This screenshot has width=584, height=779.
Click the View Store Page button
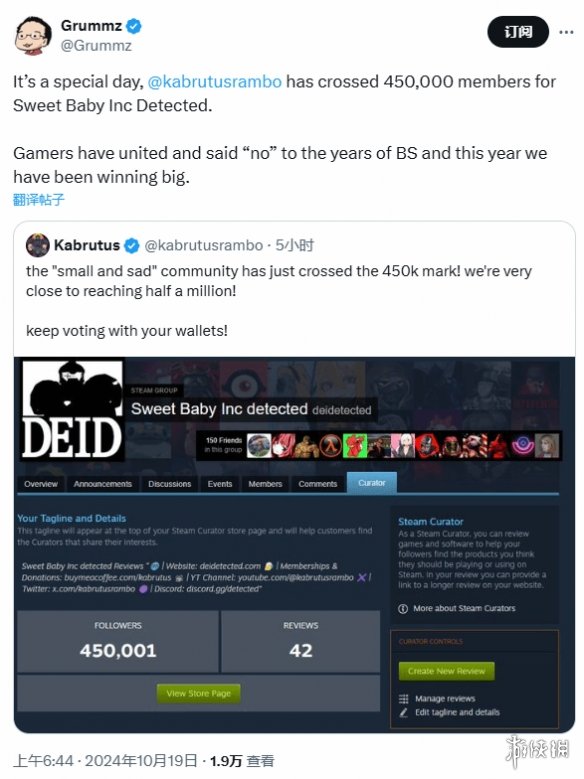[199, 693]
